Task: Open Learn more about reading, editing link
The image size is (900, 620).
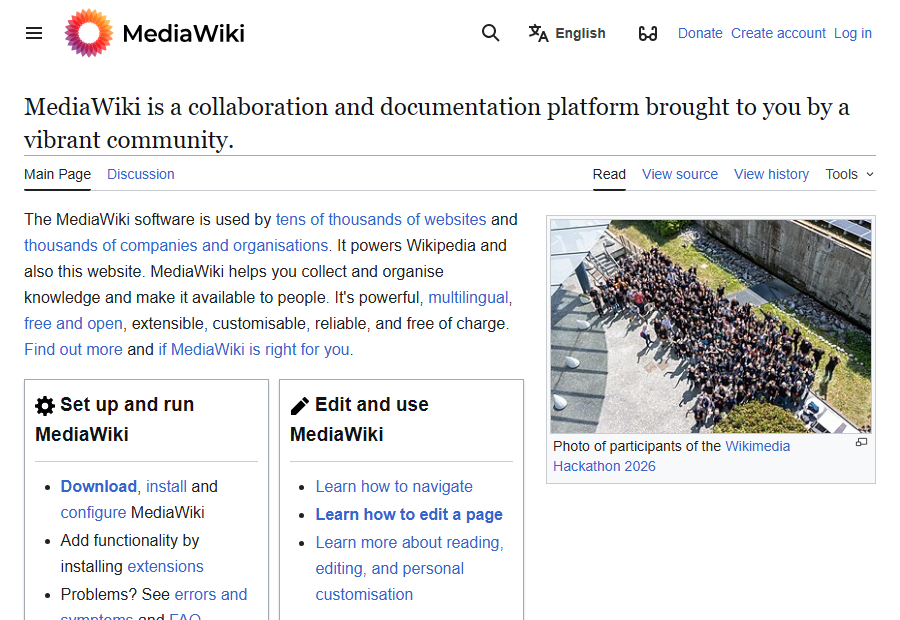Action: coord(409,568)
